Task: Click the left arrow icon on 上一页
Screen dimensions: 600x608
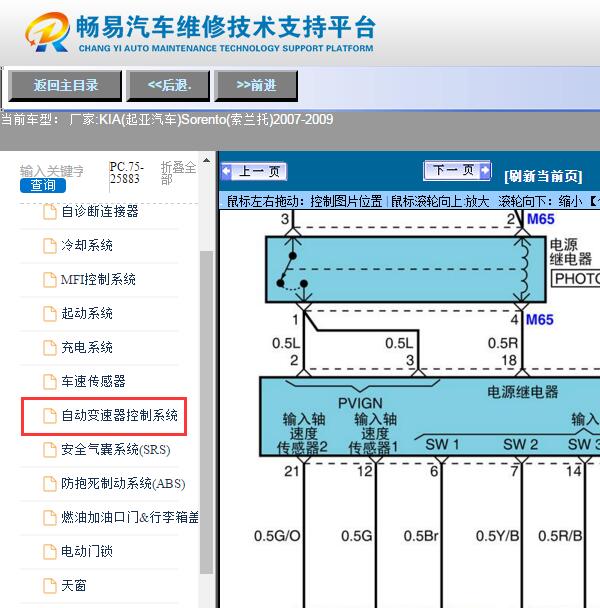Action: [x=227, y=171]
